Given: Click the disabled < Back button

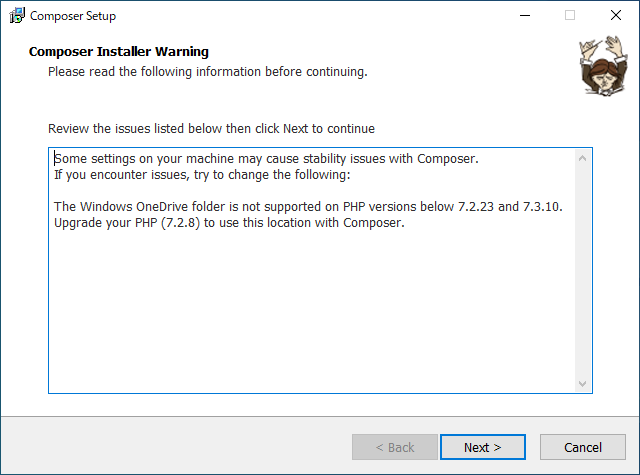Looking at the screenshot, I should tap(394, 447).
